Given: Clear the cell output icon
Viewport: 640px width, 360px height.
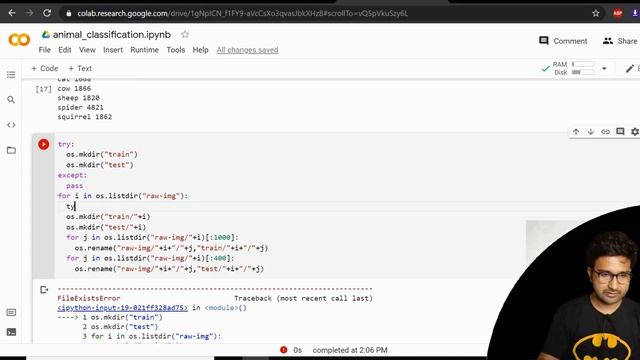Looking at the screenshot, I should tap(44, 290).
